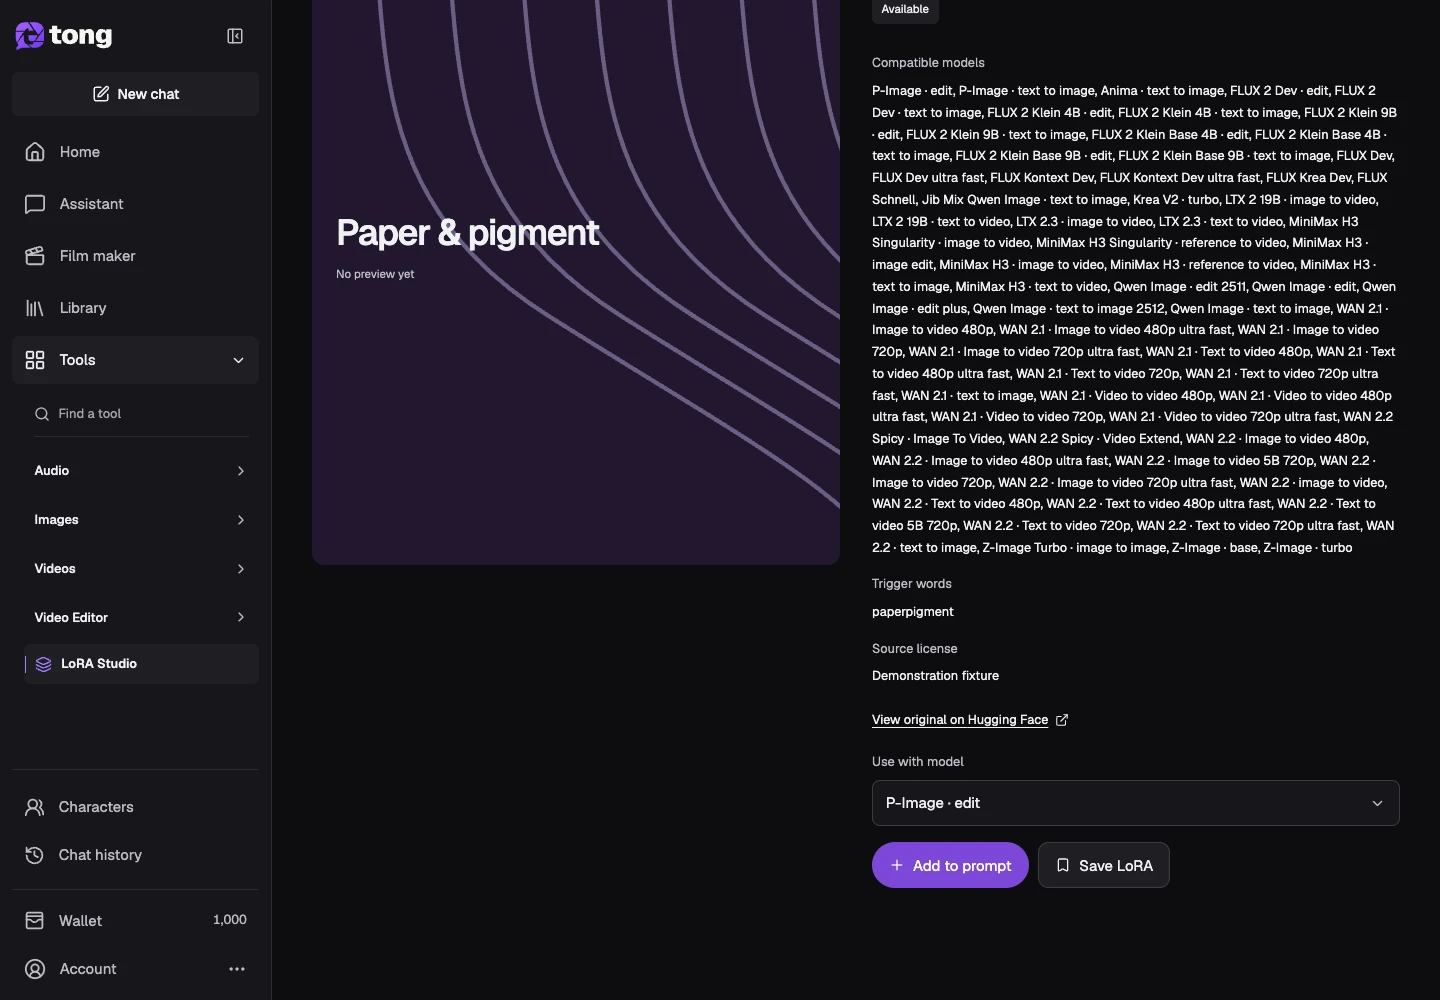Open the Home page
1440x1000 pixels.
pos(136,152)
